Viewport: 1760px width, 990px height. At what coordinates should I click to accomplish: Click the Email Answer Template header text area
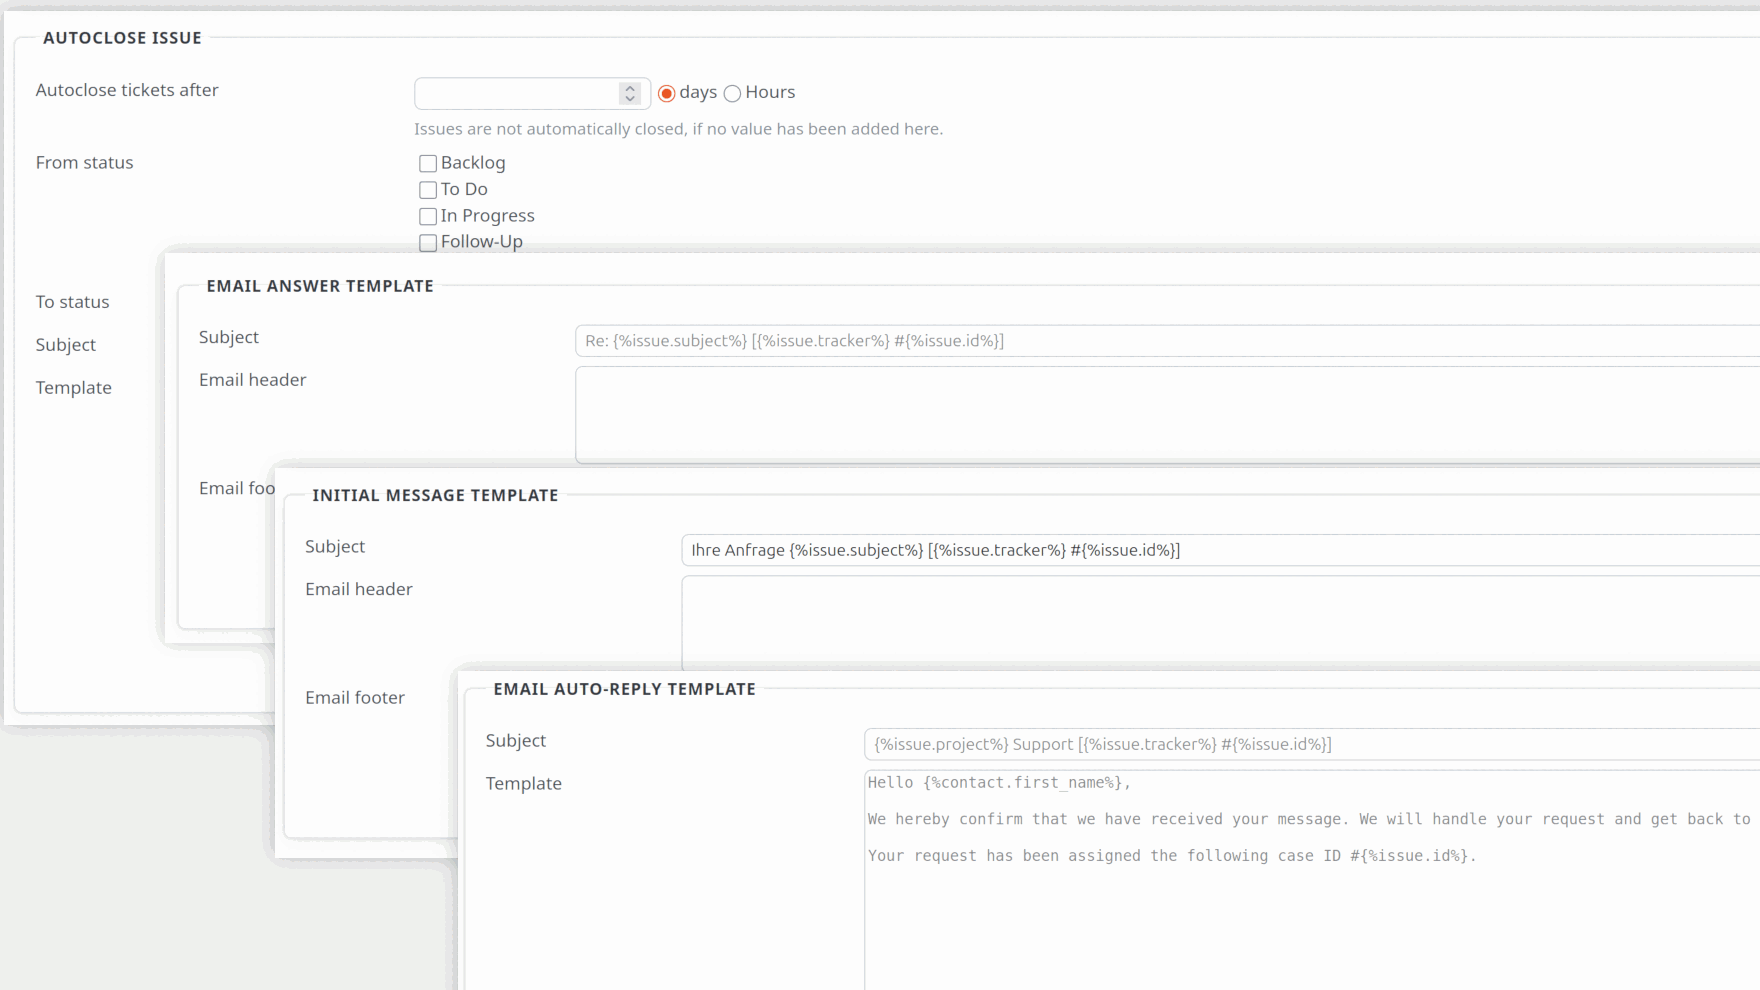coord(1167,414)
